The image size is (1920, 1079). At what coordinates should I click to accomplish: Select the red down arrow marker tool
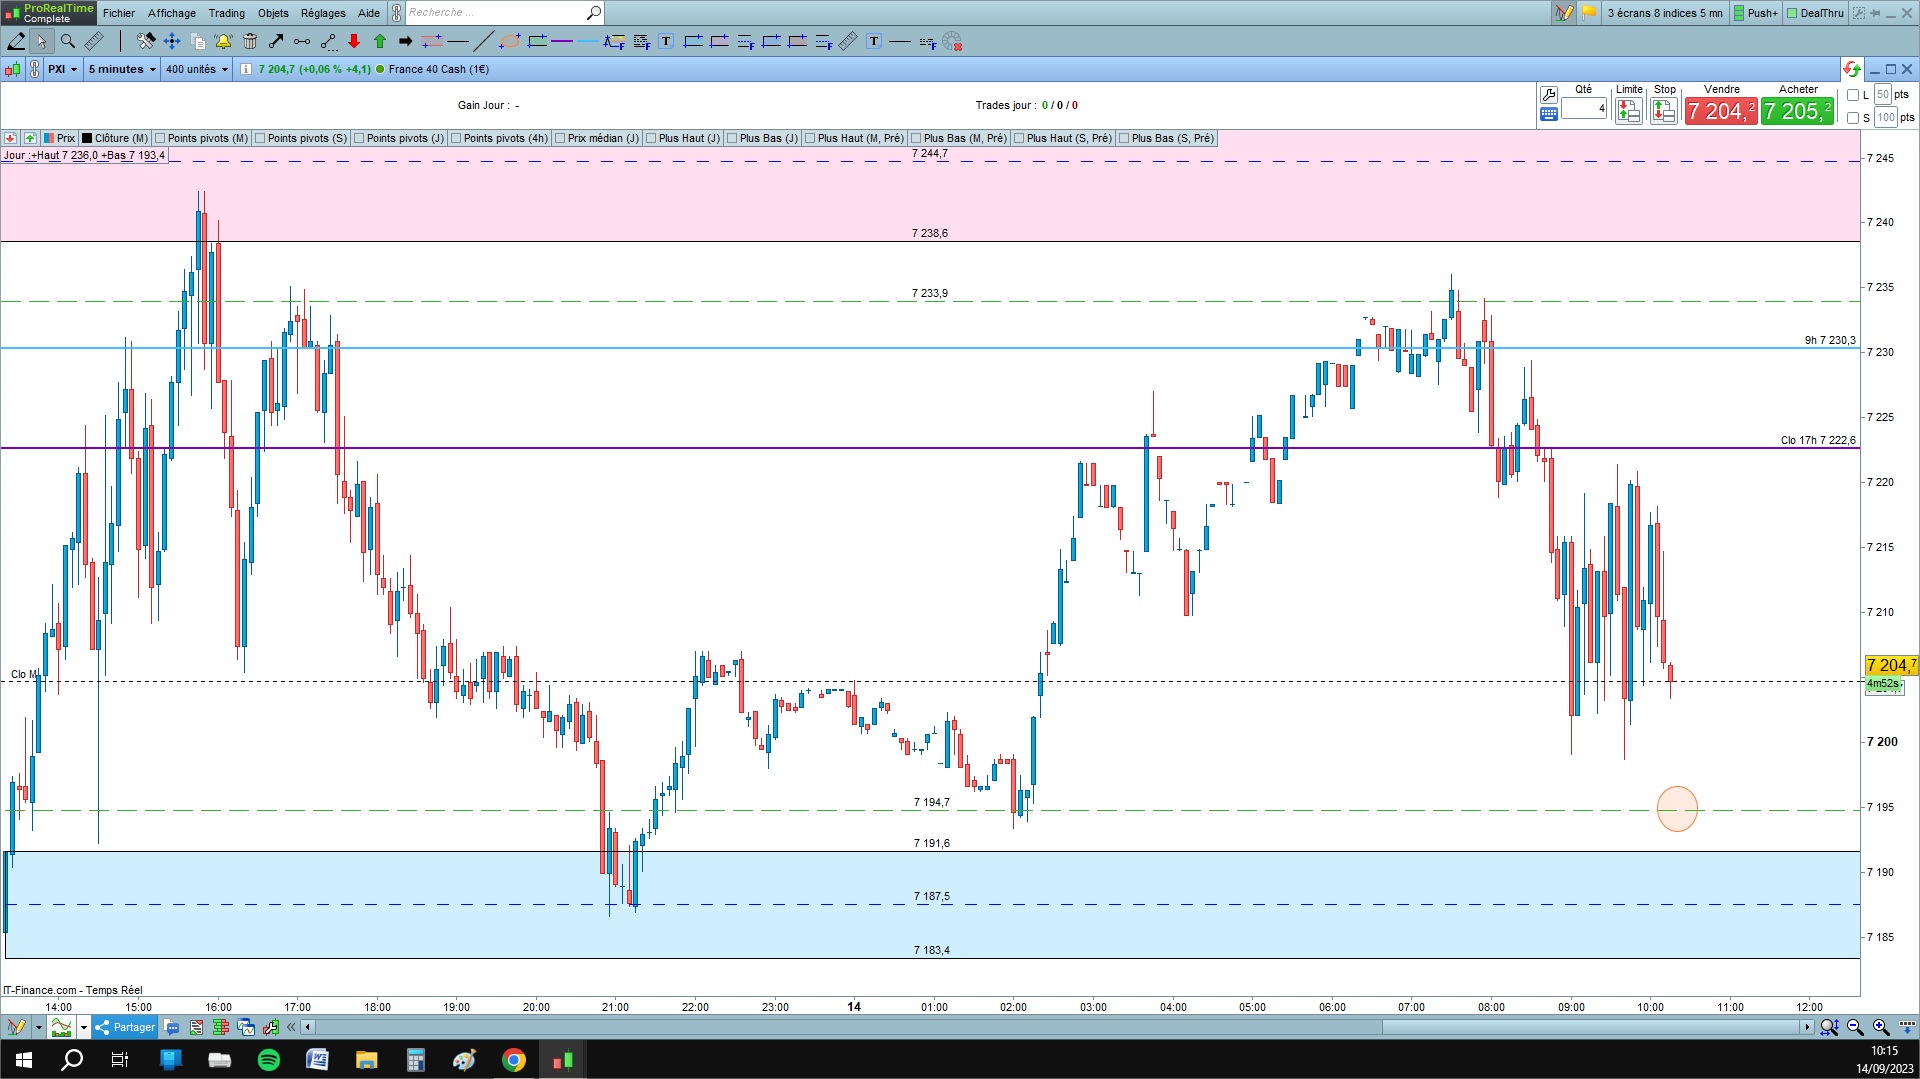tap(354, 41)
